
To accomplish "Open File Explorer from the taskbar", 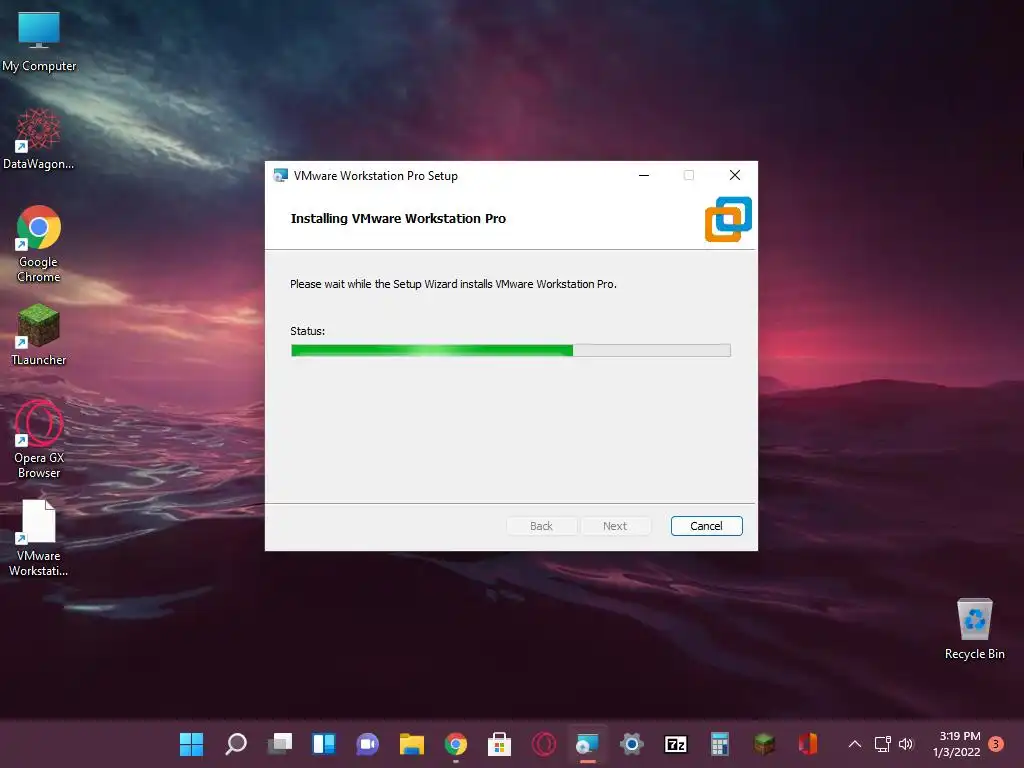I will 411,744.
